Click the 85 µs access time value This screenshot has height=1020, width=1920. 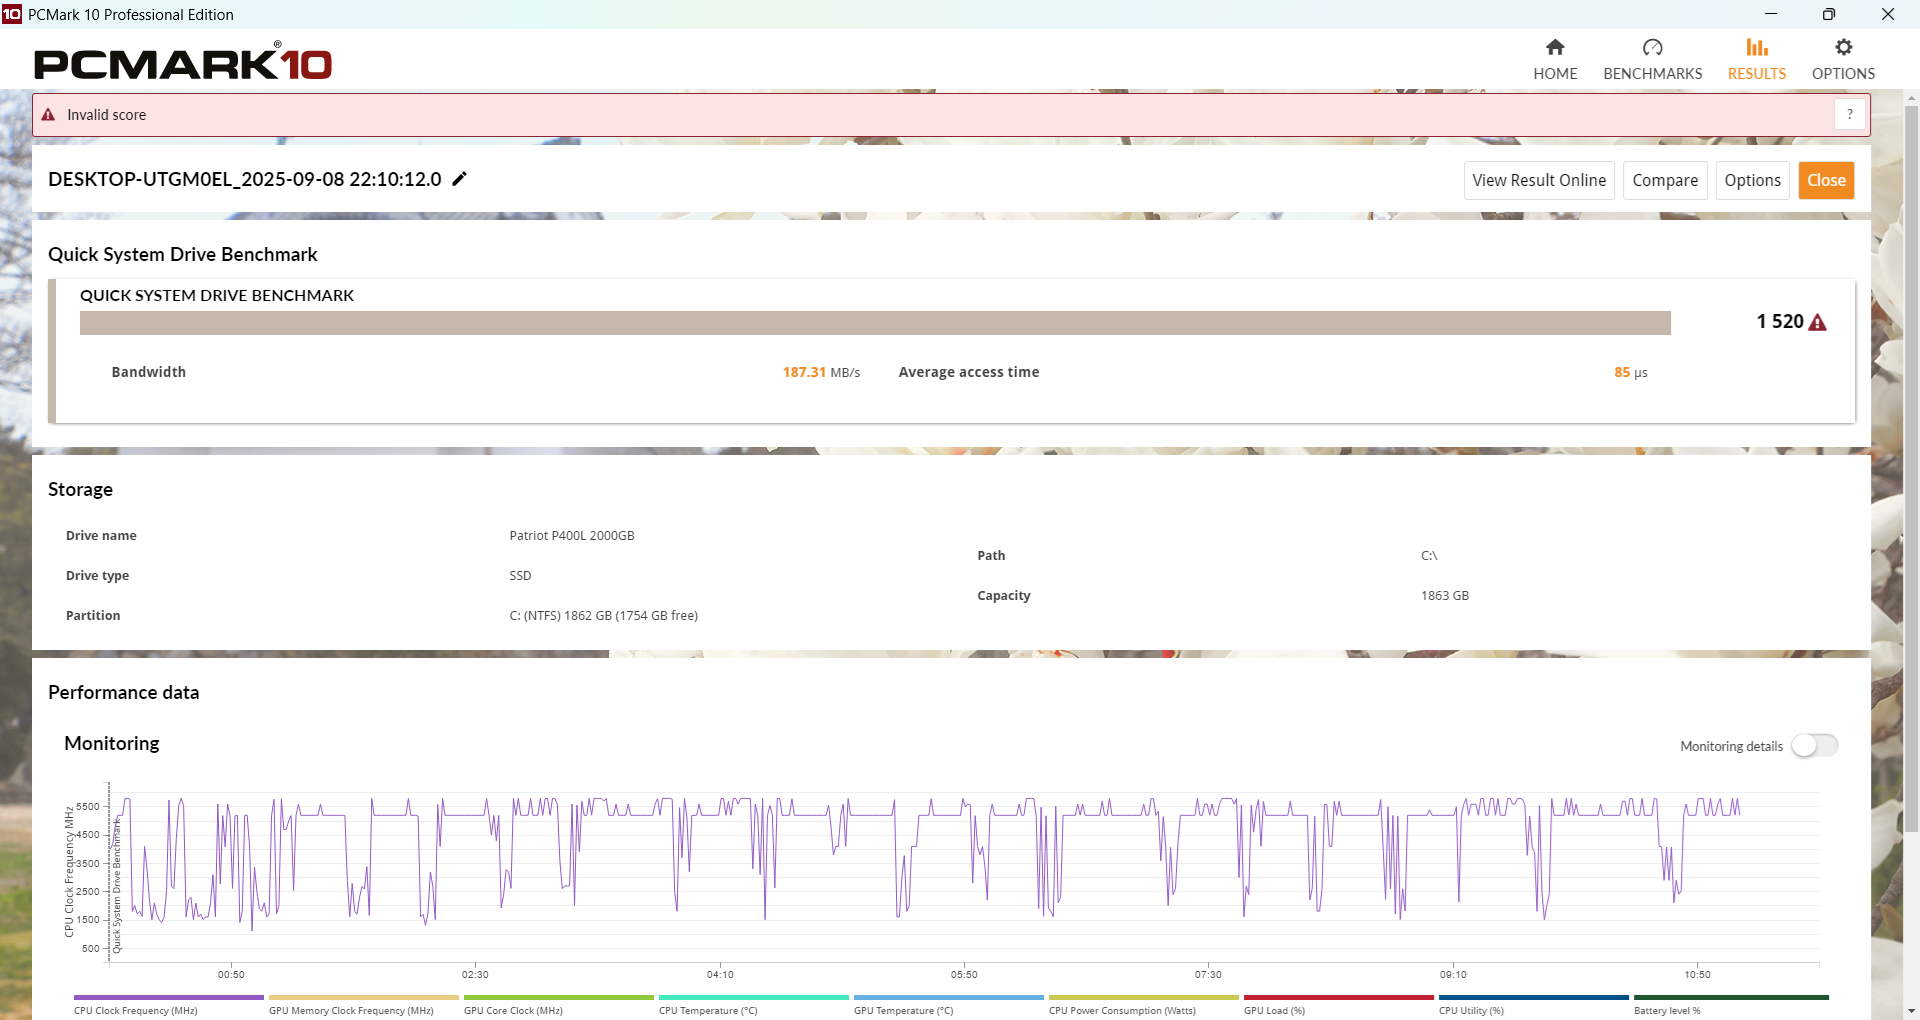pyautogui.click(x=1631, y=372)
